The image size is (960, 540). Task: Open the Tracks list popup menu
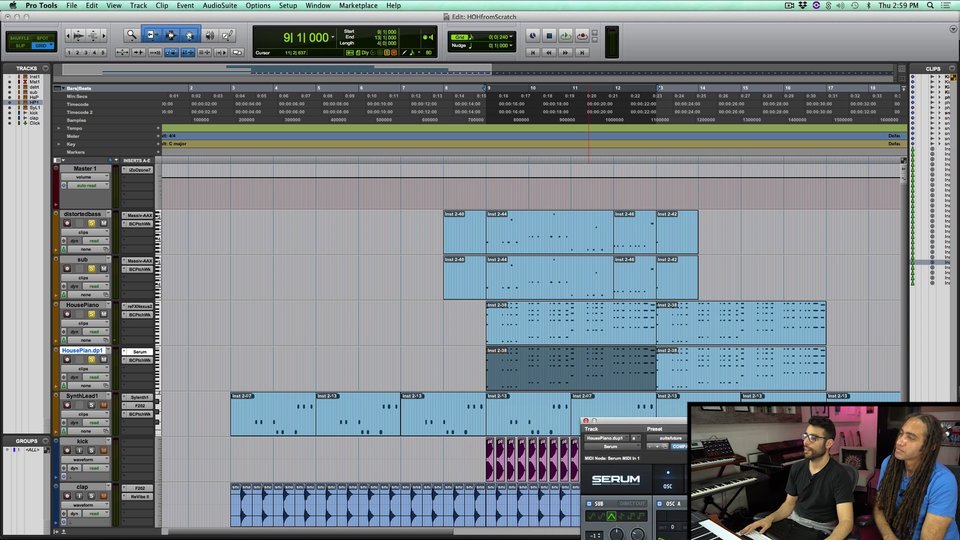pyautogui.click(x=45, y=69)
